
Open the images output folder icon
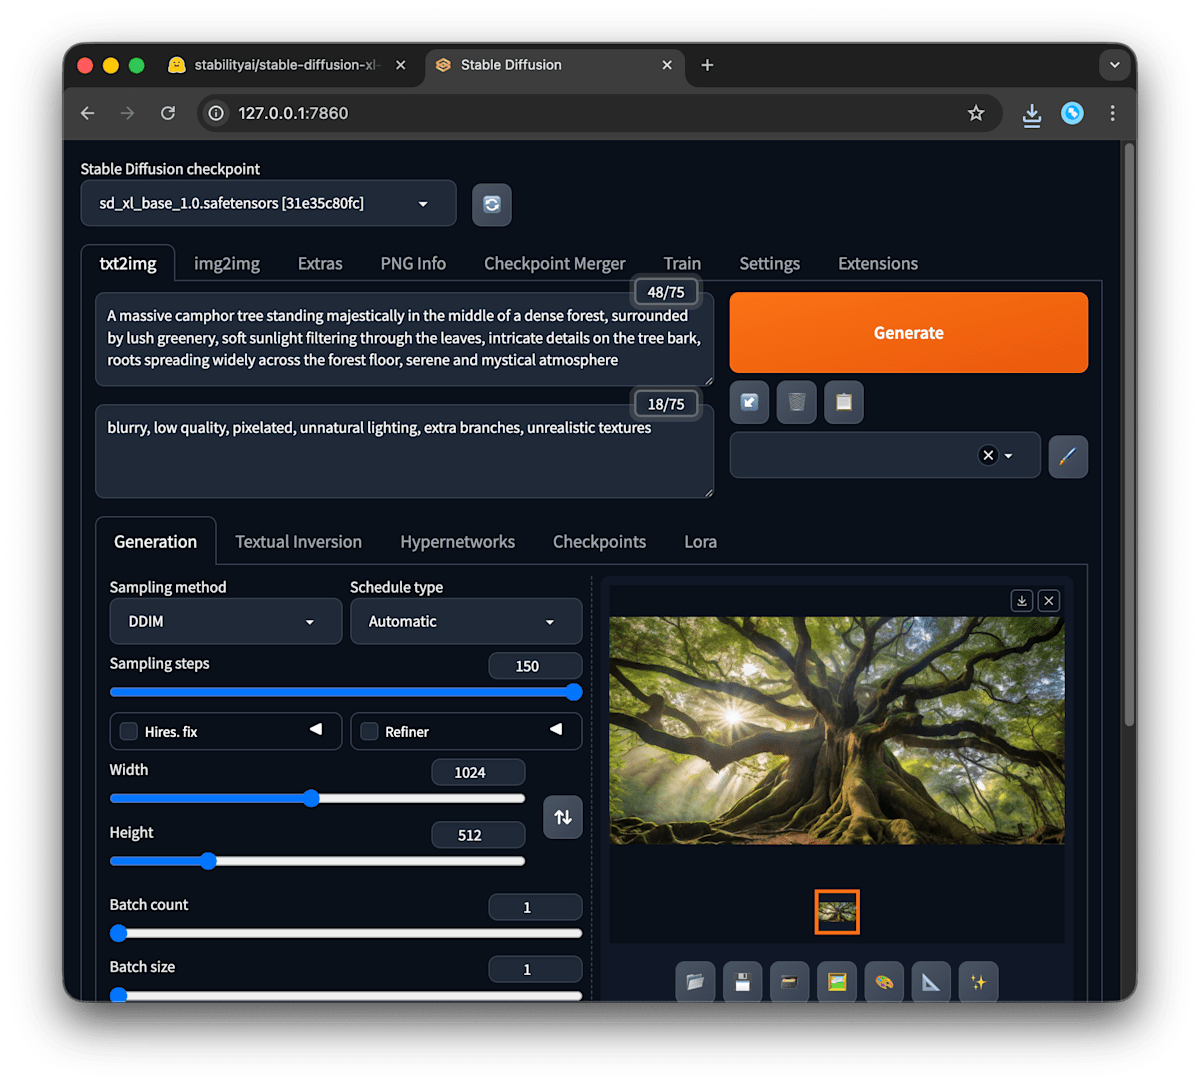click(695, 982)
